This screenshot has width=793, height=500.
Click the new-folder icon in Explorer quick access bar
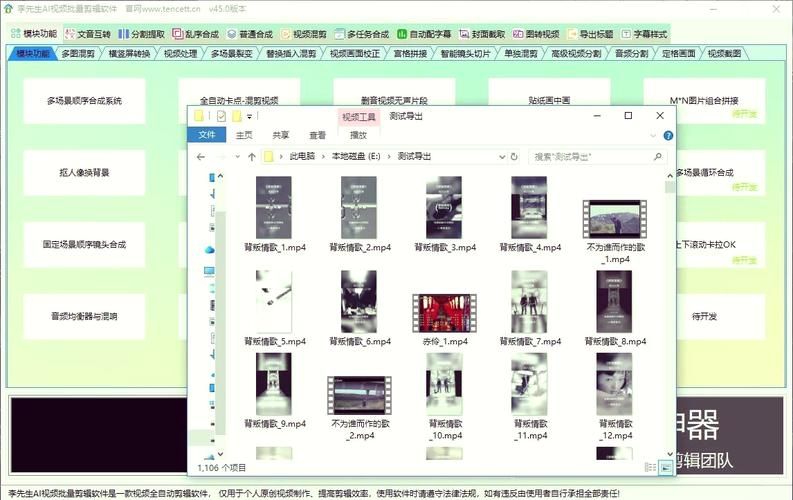236,116
